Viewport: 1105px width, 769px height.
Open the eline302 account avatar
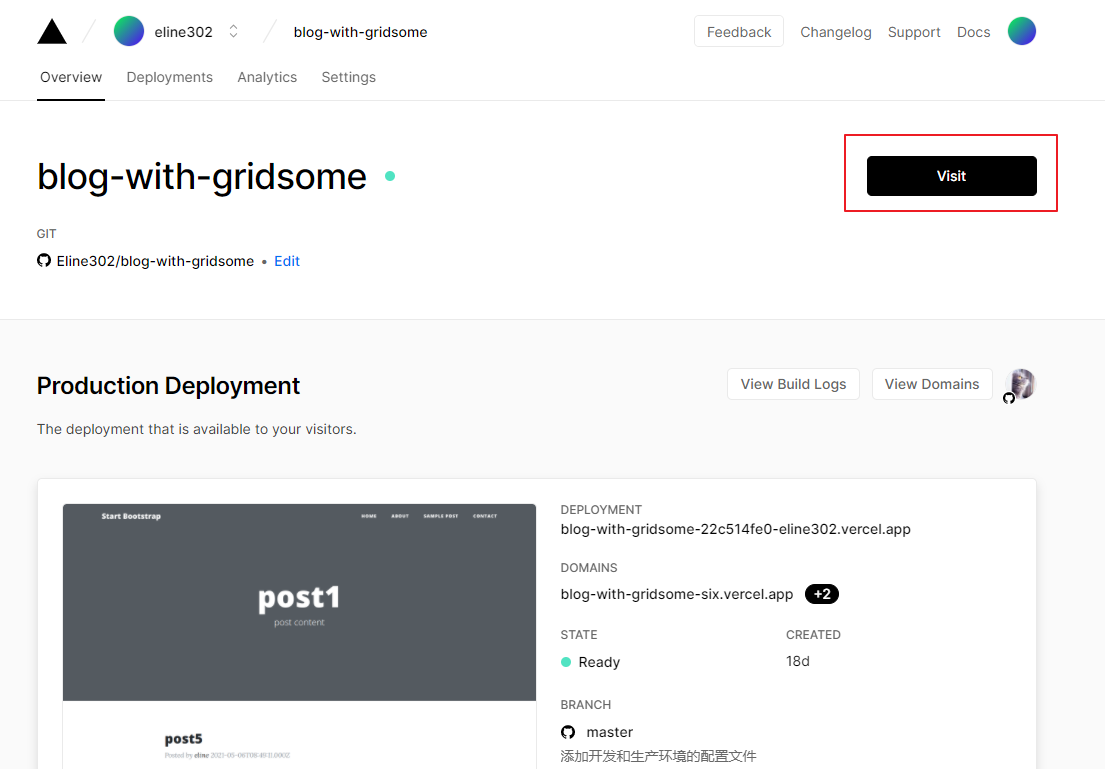click(129, 32)
